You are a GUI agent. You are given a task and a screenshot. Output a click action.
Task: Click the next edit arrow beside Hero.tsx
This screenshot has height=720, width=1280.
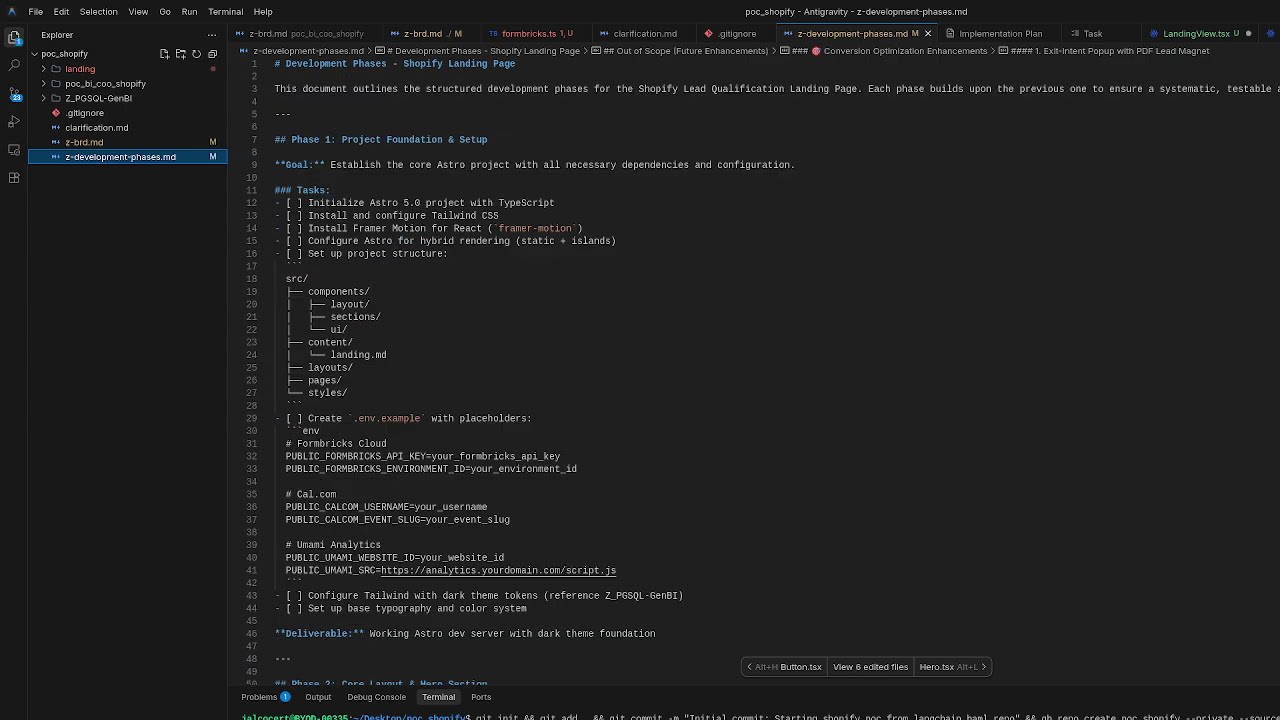pyautogui.click(x=984, y=667)
